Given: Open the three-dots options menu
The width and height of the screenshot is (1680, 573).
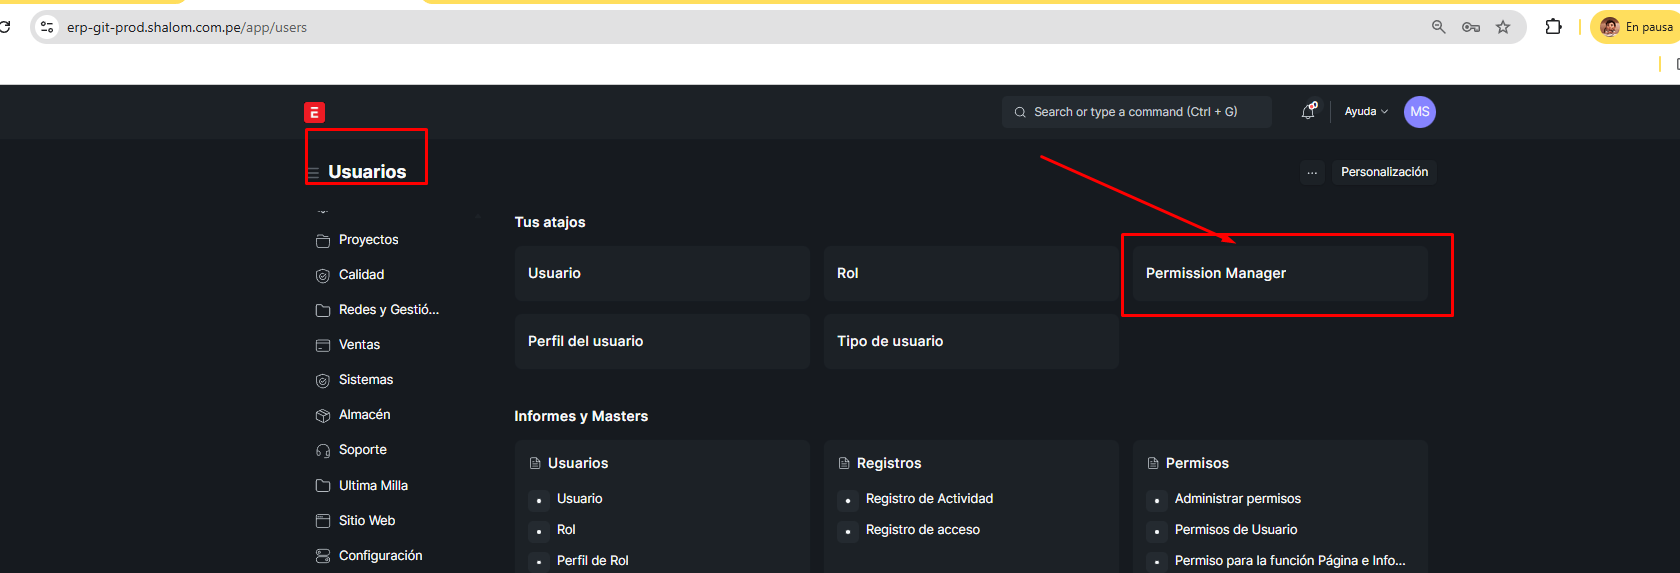Looking at the screenshot, I should (x=1312, y=172).
